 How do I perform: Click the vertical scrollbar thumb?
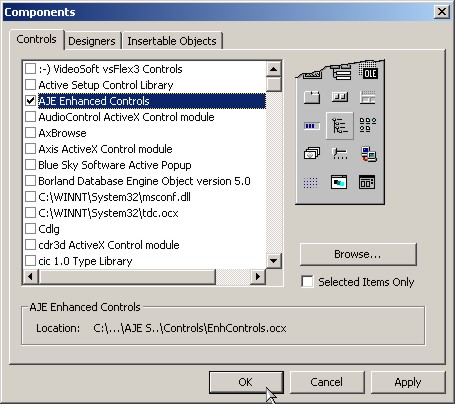(x=274, y=84)
